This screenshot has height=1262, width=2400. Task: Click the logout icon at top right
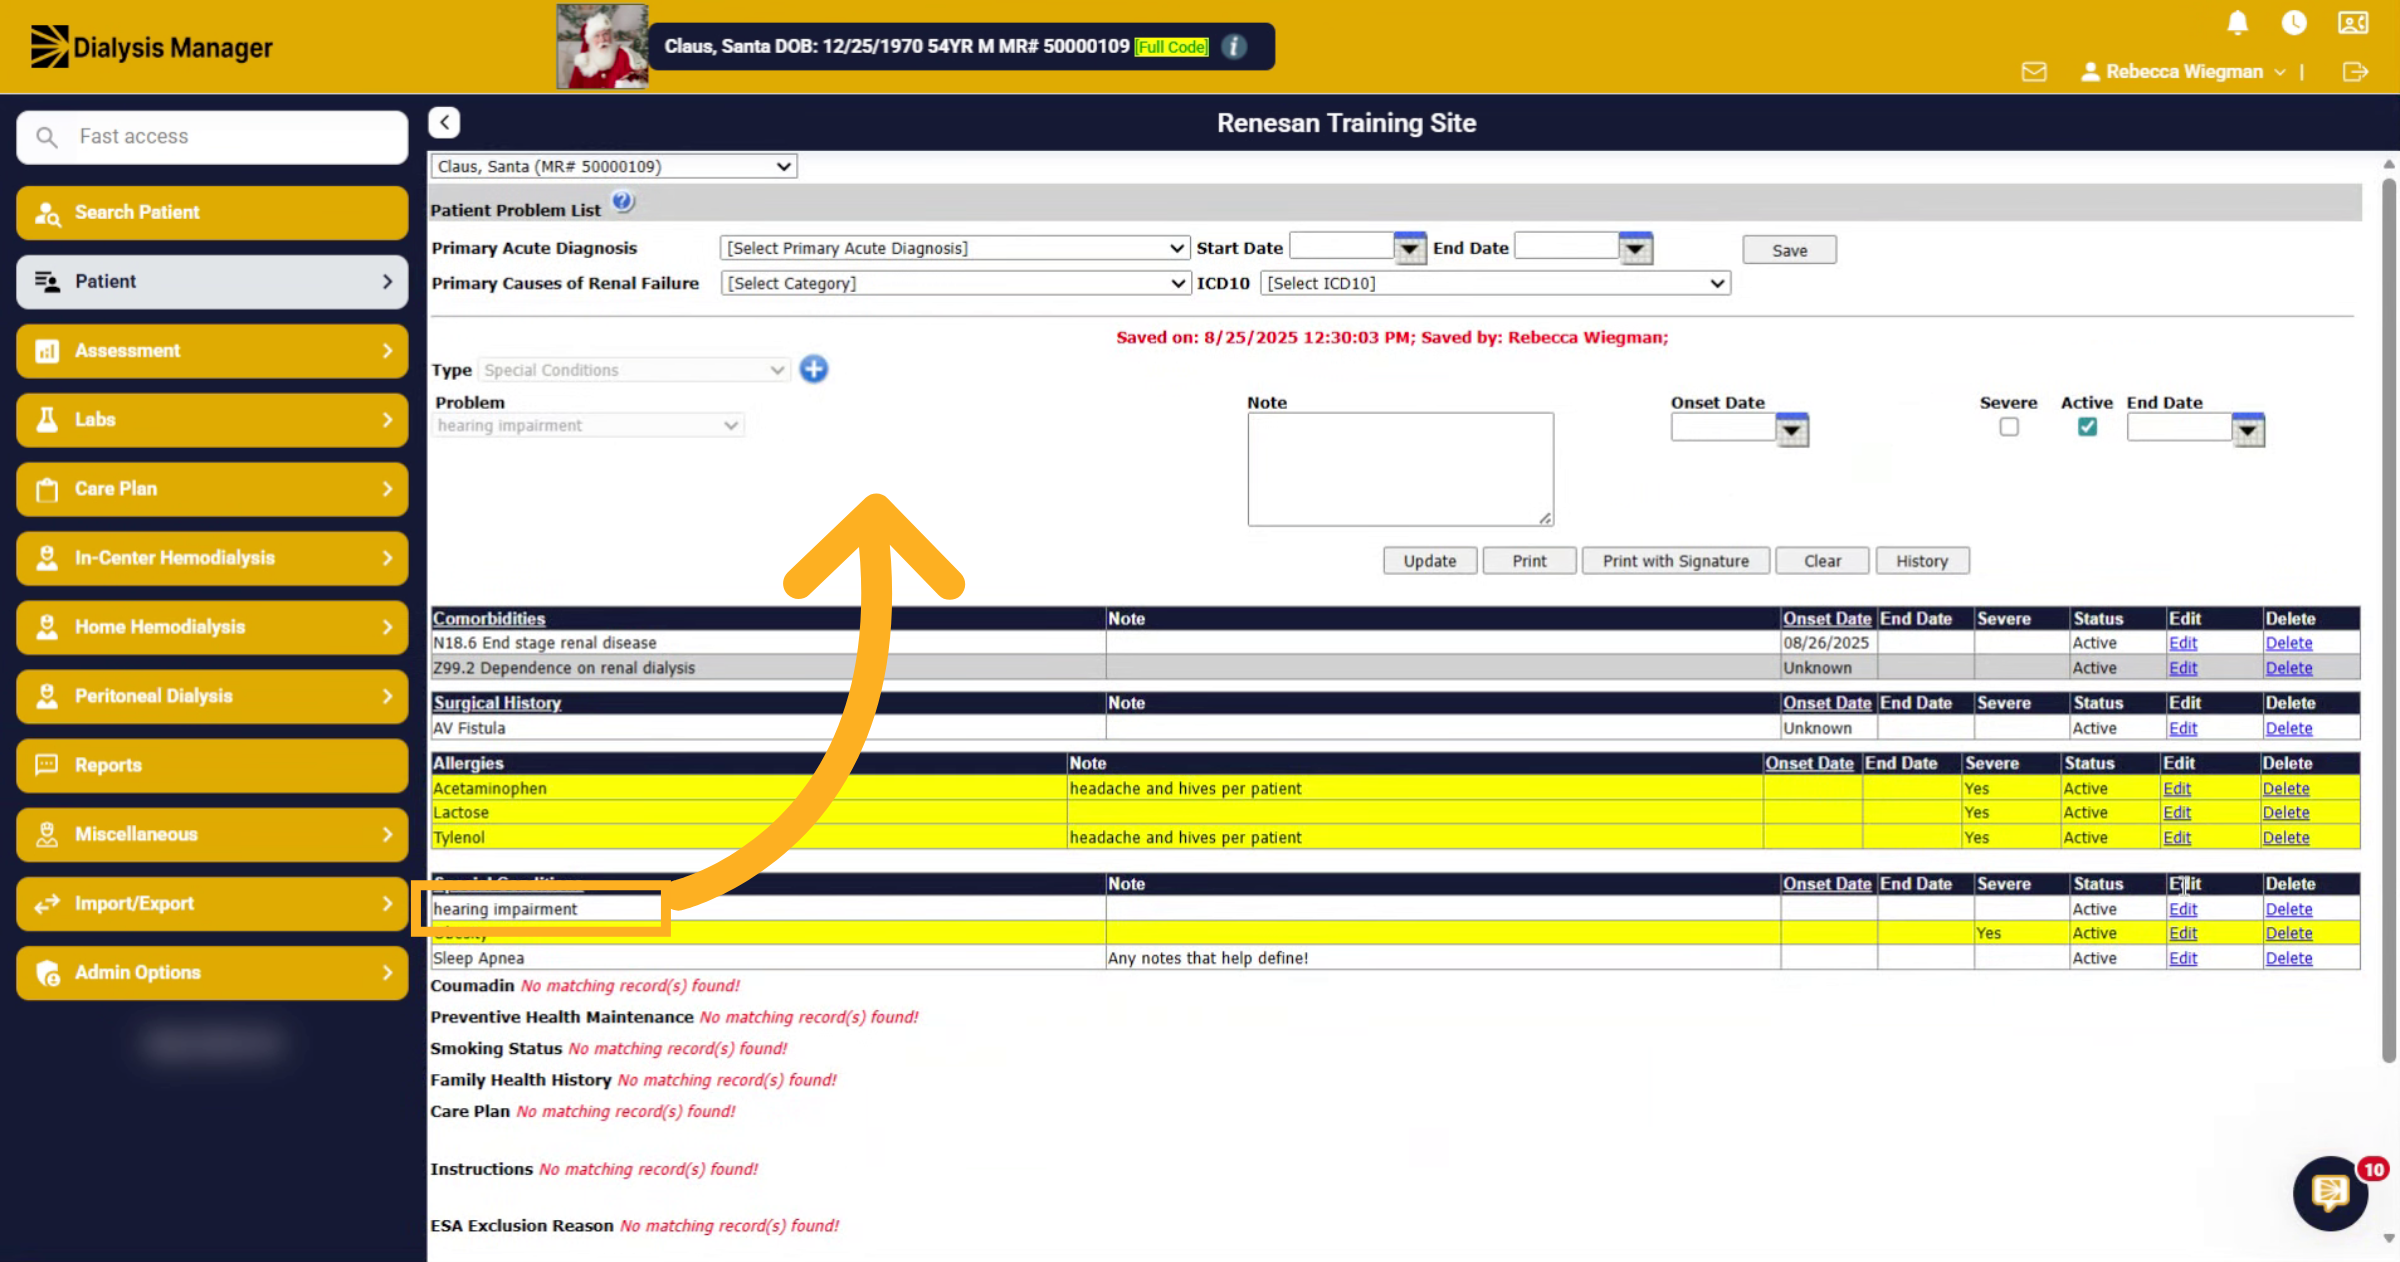click(2355, 72)
